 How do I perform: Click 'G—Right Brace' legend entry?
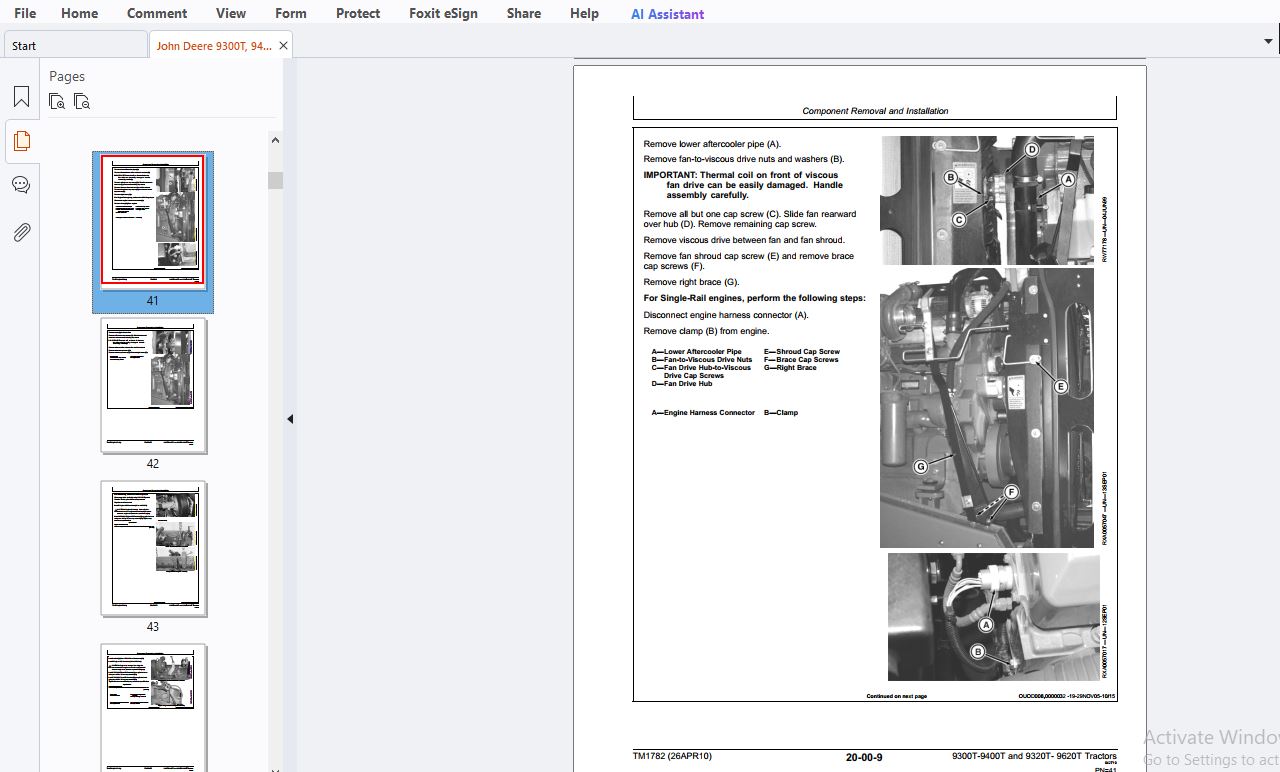pos(790,368)
